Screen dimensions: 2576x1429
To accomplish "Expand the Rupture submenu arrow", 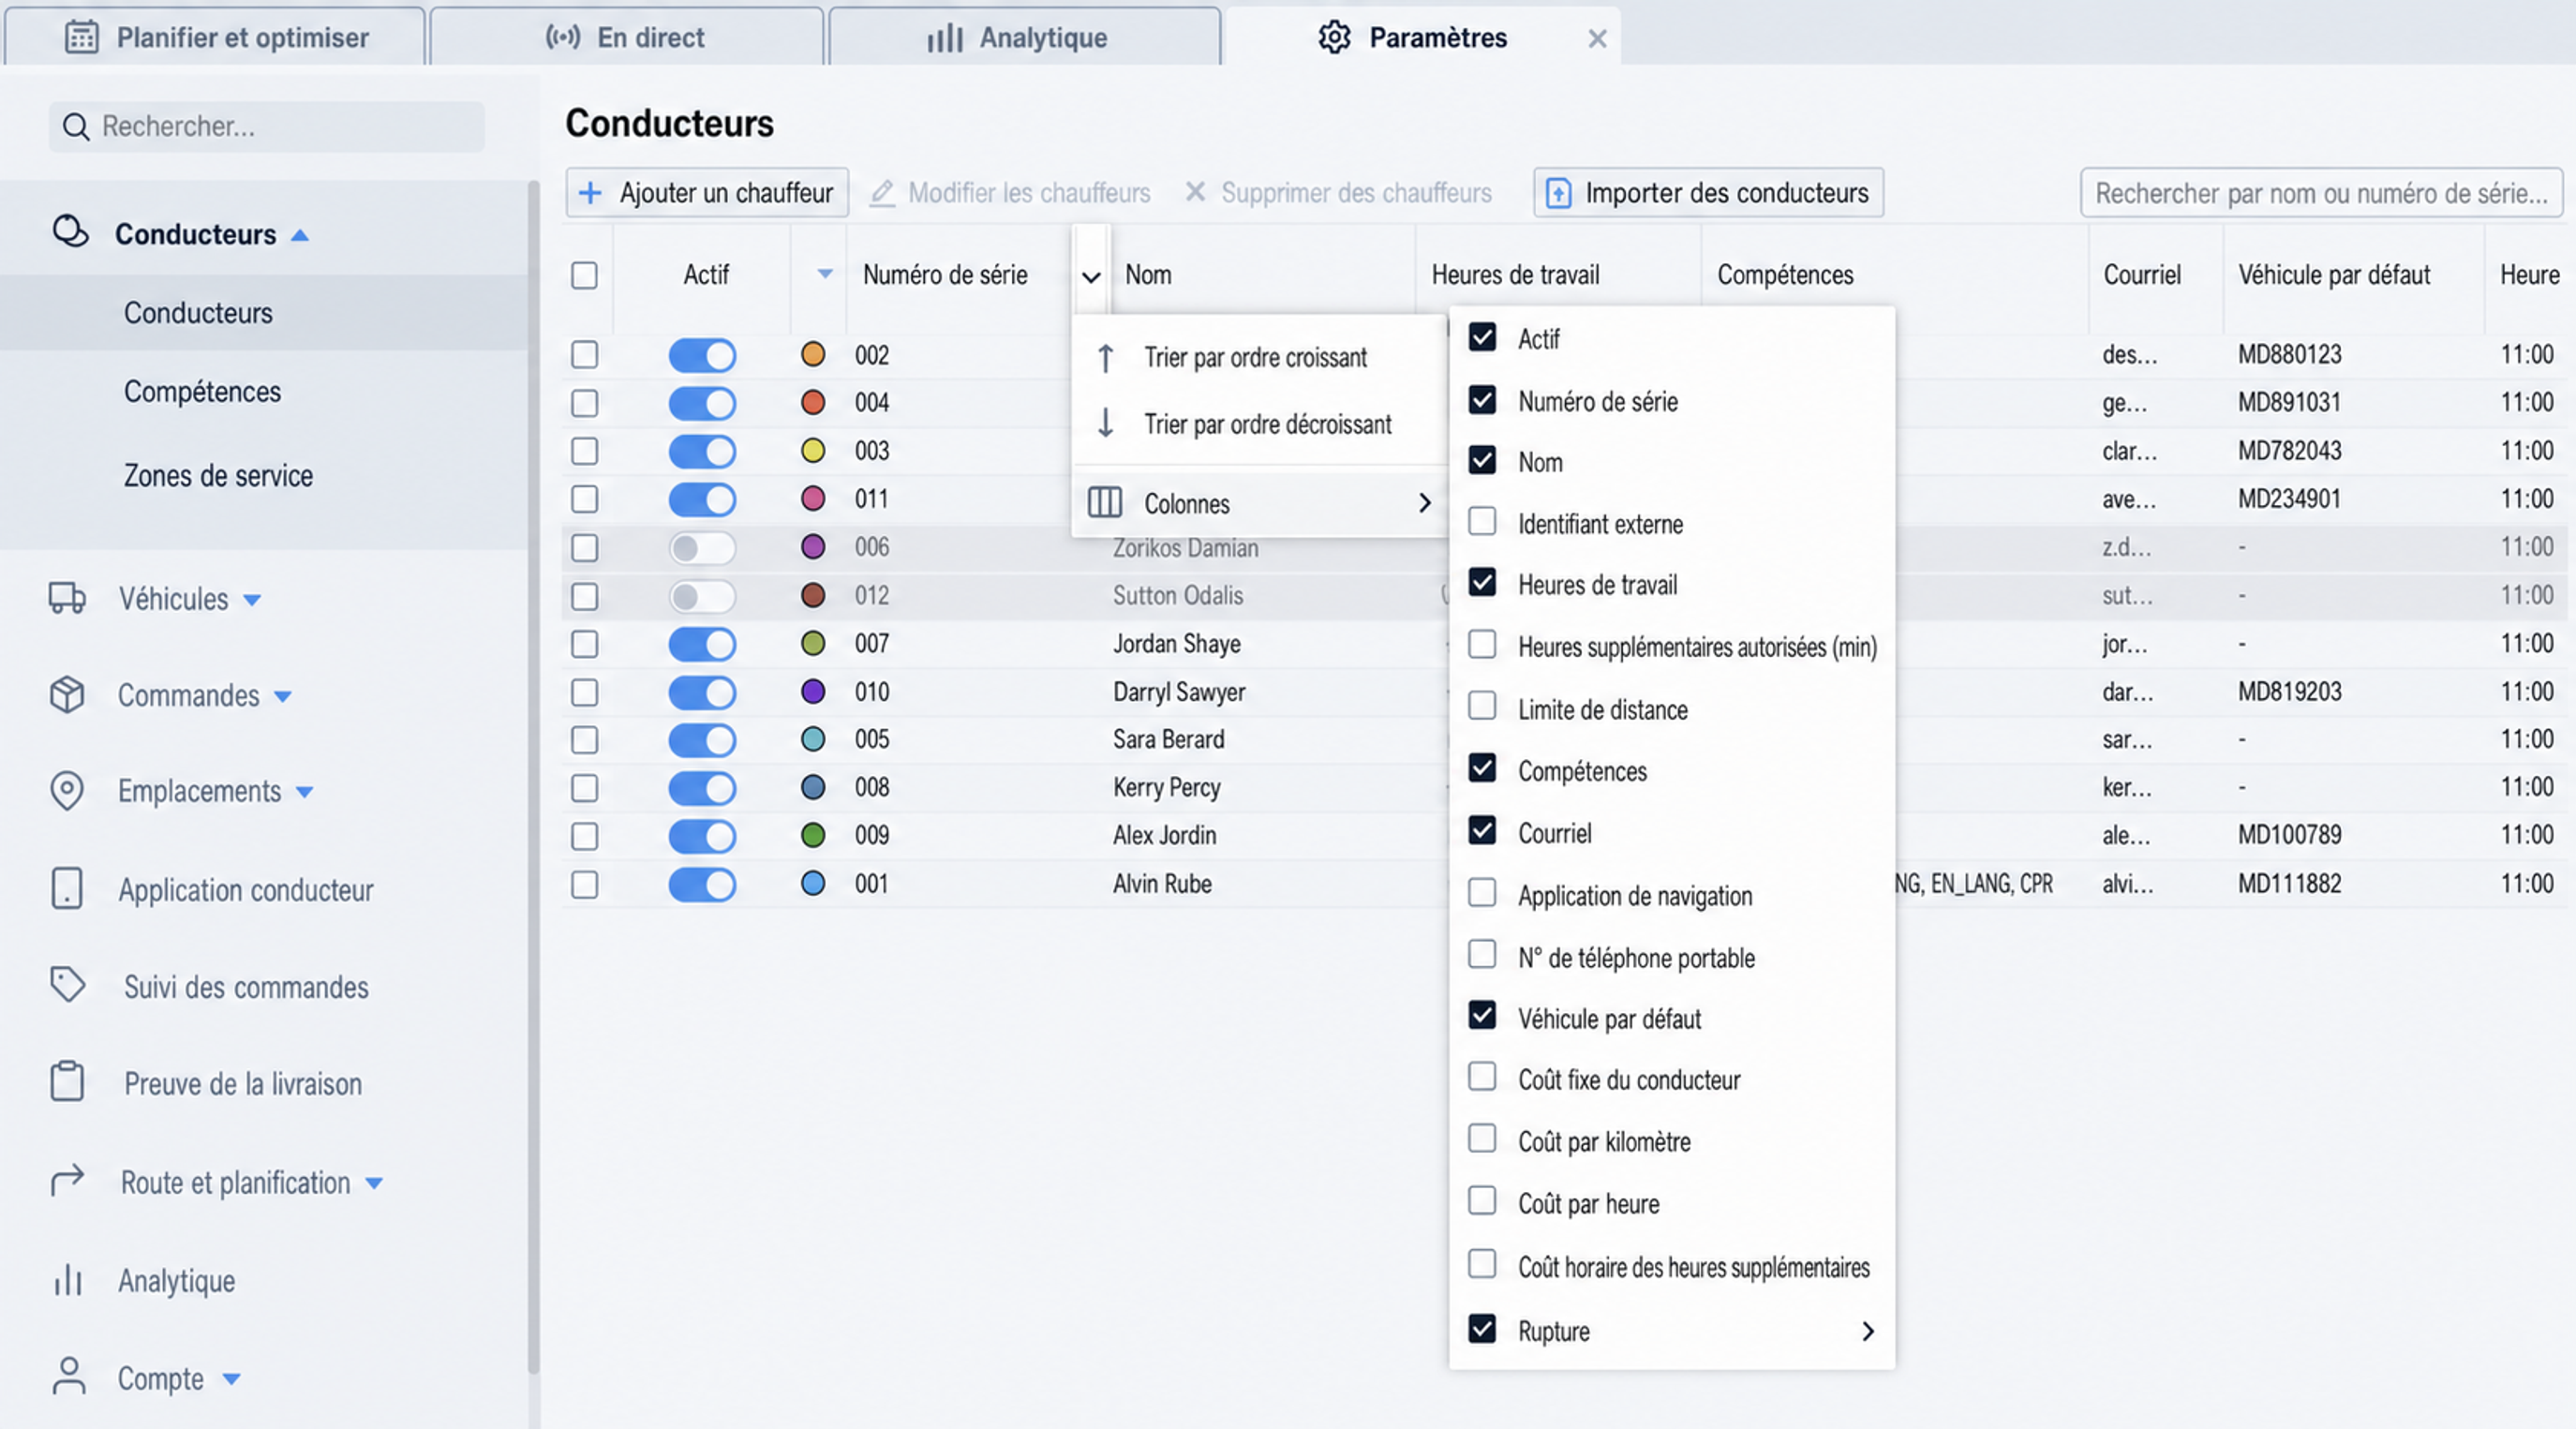I will (1867, 1331).
